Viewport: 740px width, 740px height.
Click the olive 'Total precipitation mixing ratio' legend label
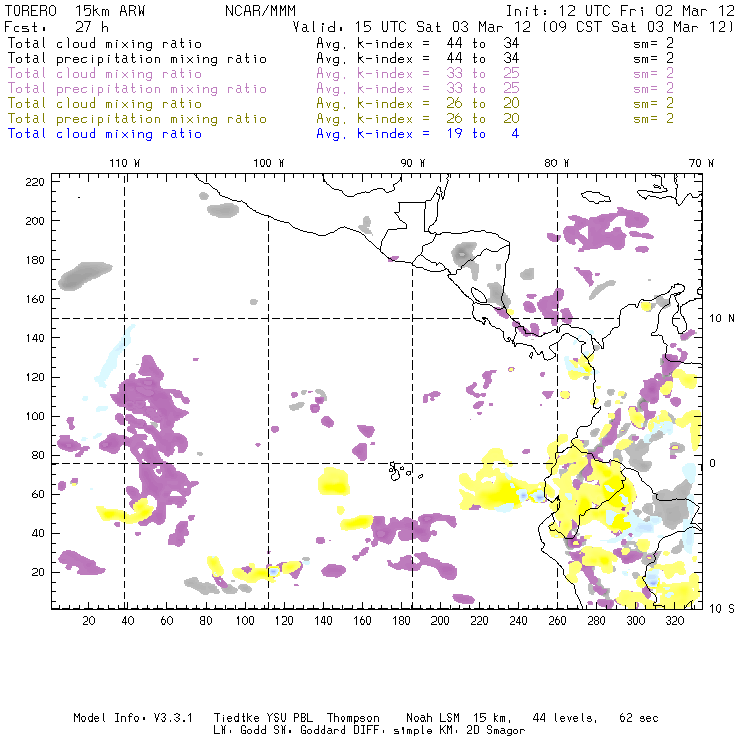pyautogui.click(x=137, y=119)
